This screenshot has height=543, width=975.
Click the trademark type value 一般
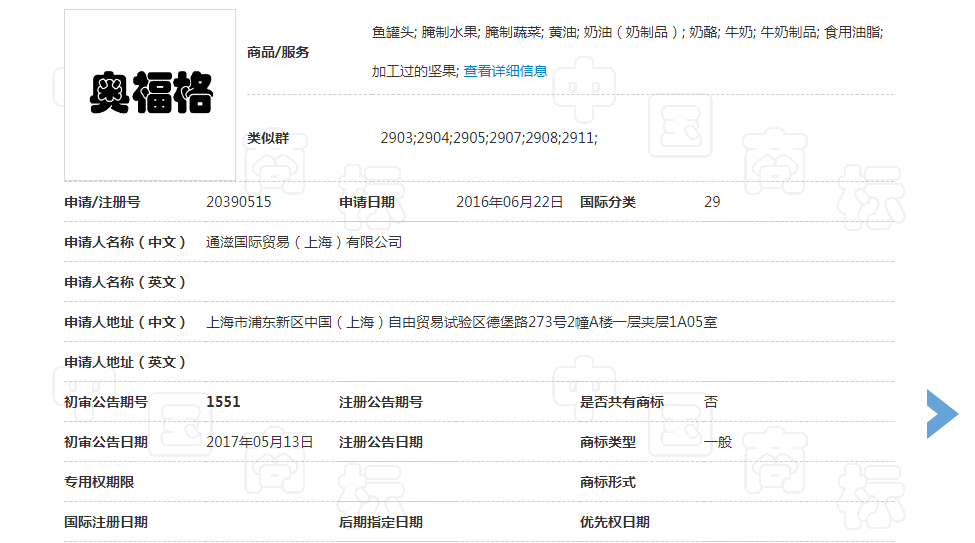pos(718,442)
